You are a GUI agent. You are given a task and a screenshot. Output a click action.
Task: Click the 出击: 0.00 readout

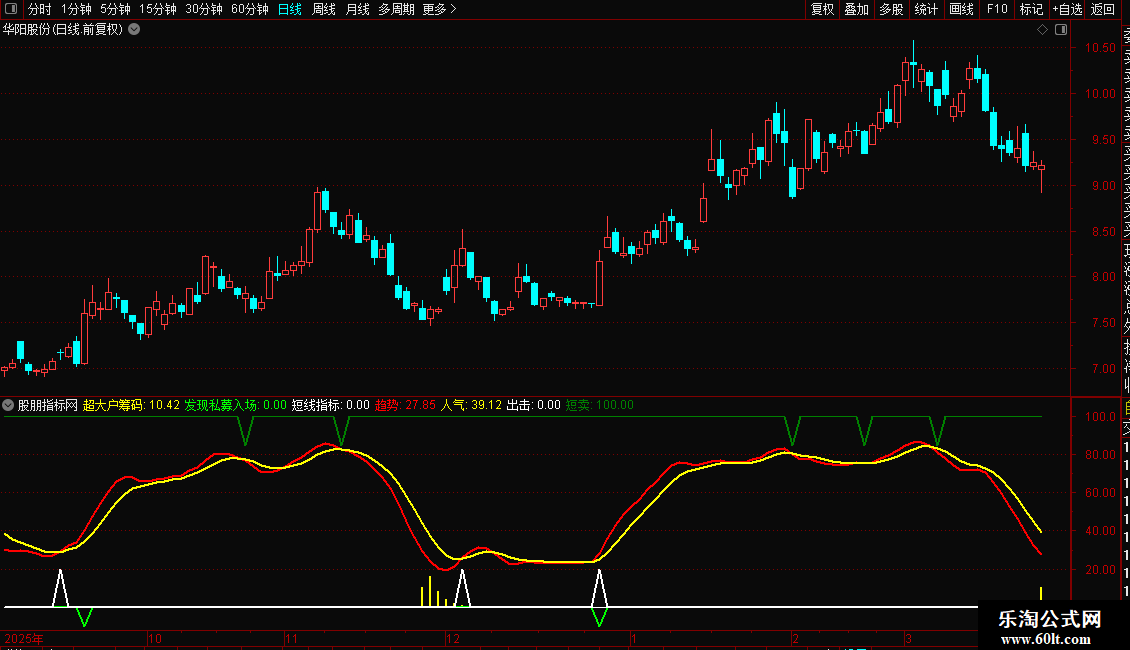(x=533, y=405)
